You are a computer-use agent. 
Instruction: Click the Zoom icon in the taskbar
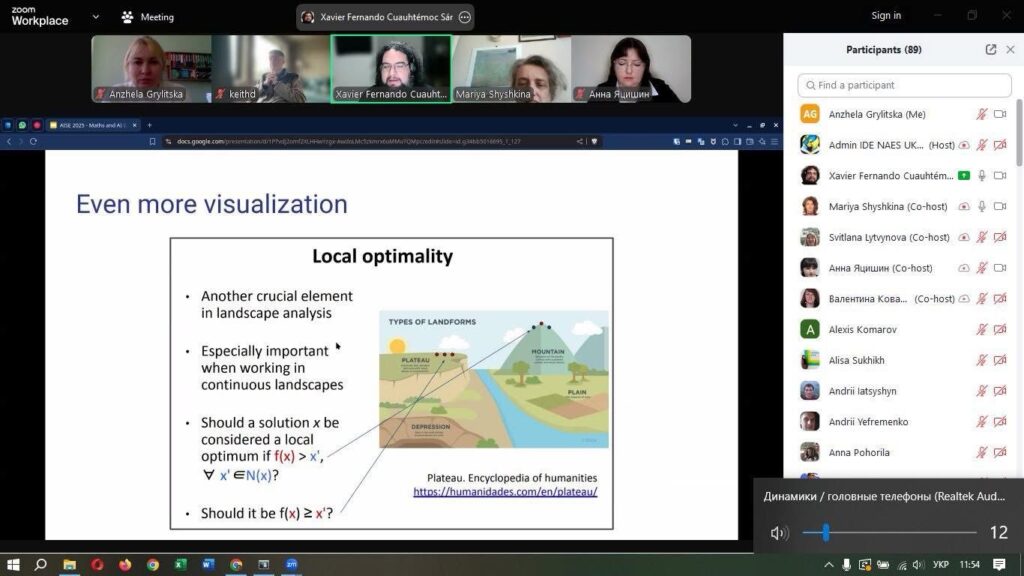[x=292, y=565]
